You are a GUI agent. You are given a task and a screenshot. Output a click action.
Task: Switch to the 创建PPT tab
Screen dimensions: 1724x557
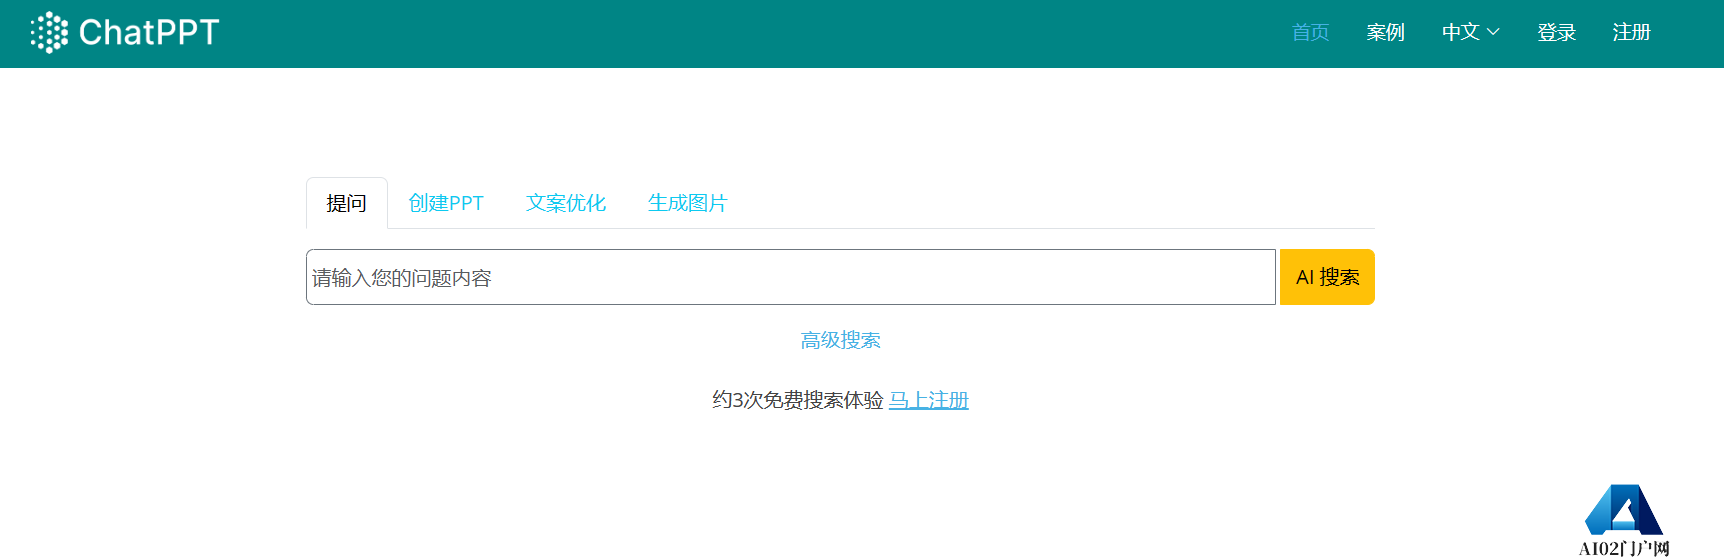(446, 203)
